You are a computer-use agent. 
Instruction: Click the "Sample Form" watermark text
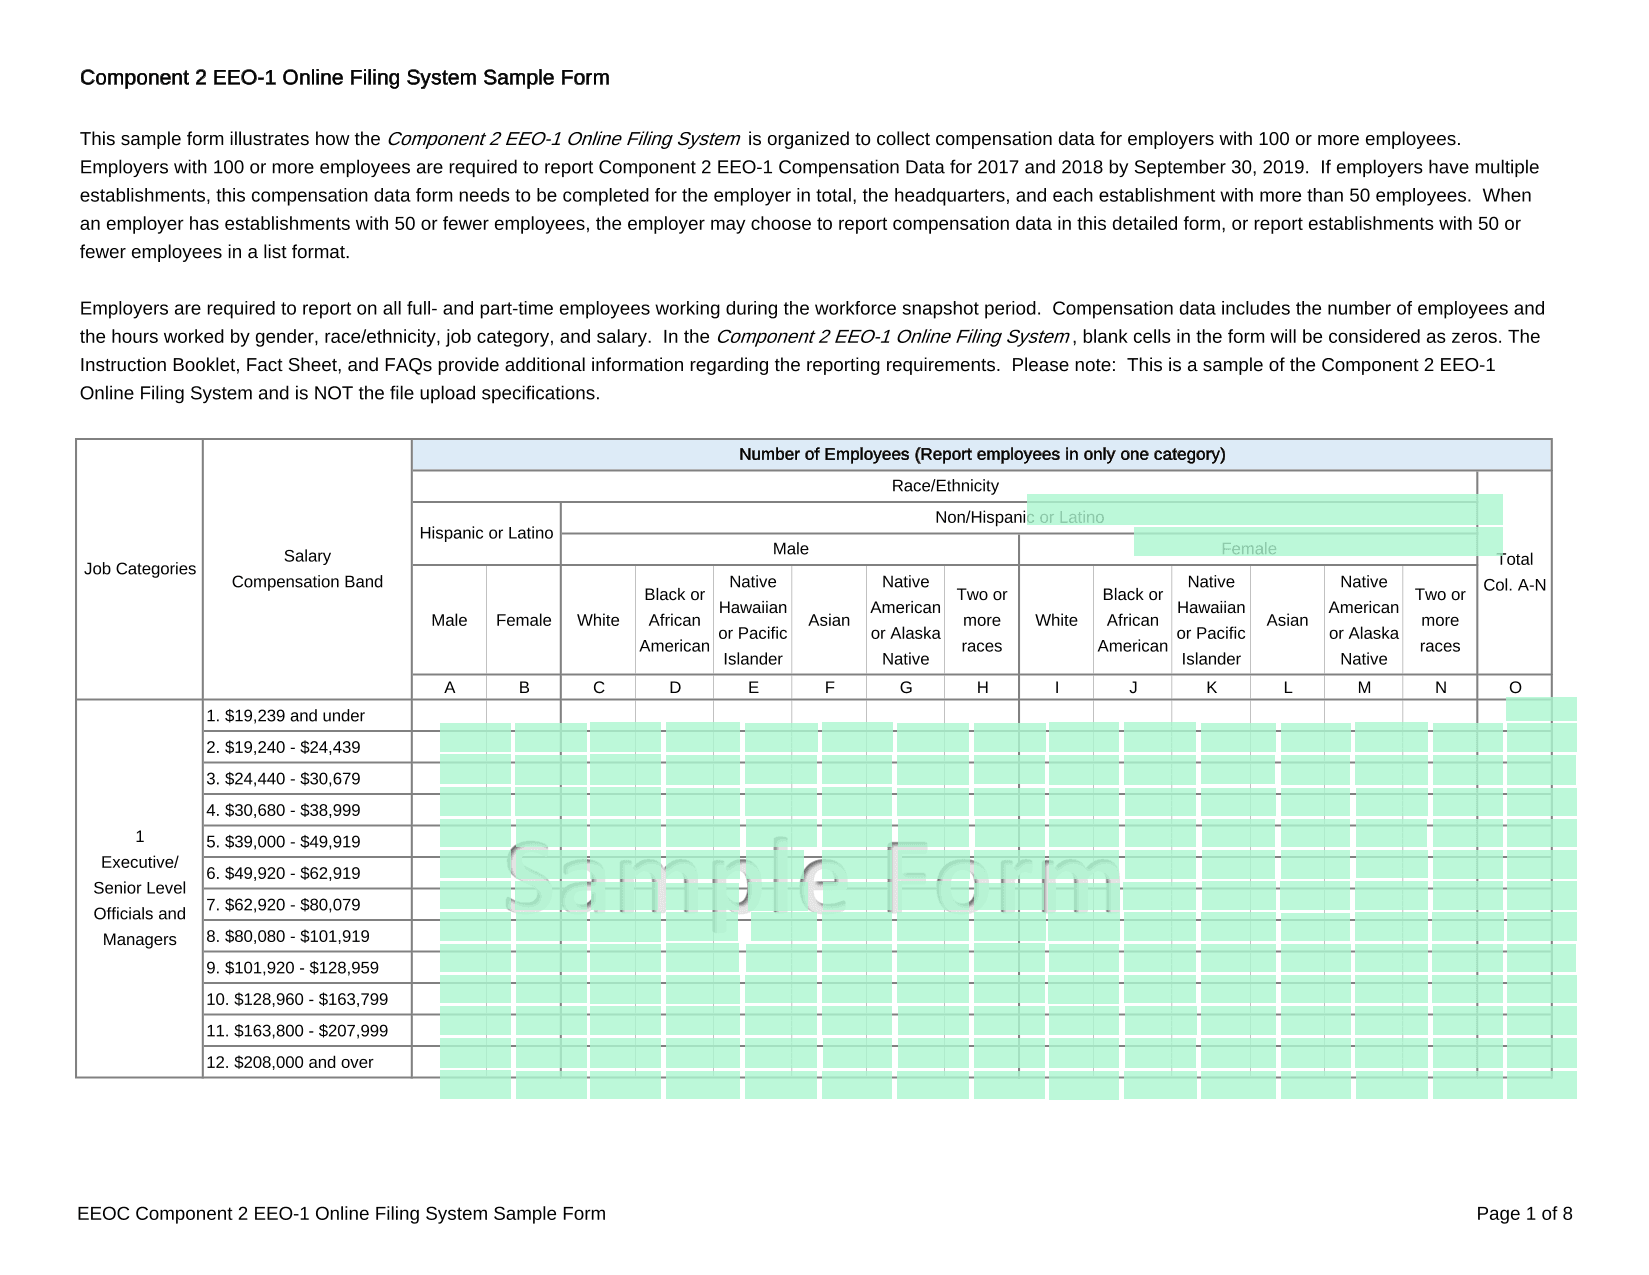click(x=812, y=880)
